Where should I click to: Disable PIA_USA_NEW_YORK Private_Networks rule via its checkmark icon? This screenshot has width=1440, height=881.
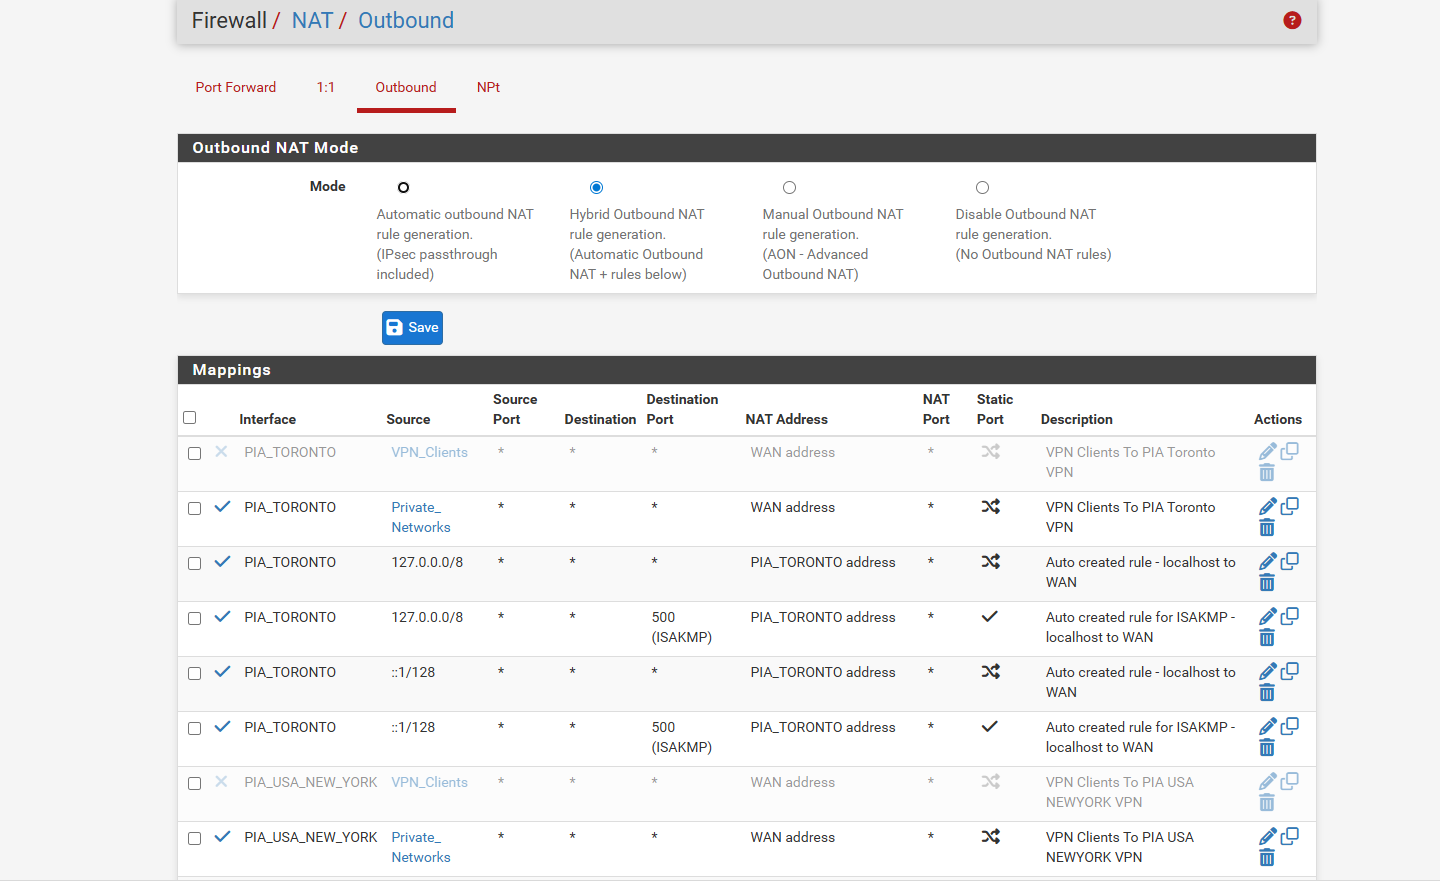click(x=222, y=837)
